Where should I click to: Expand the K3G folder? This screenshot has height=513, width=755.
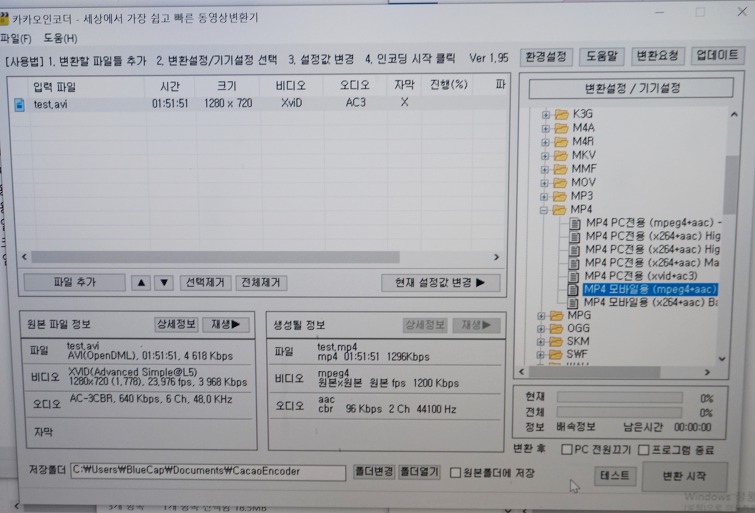tap(546, 115)
